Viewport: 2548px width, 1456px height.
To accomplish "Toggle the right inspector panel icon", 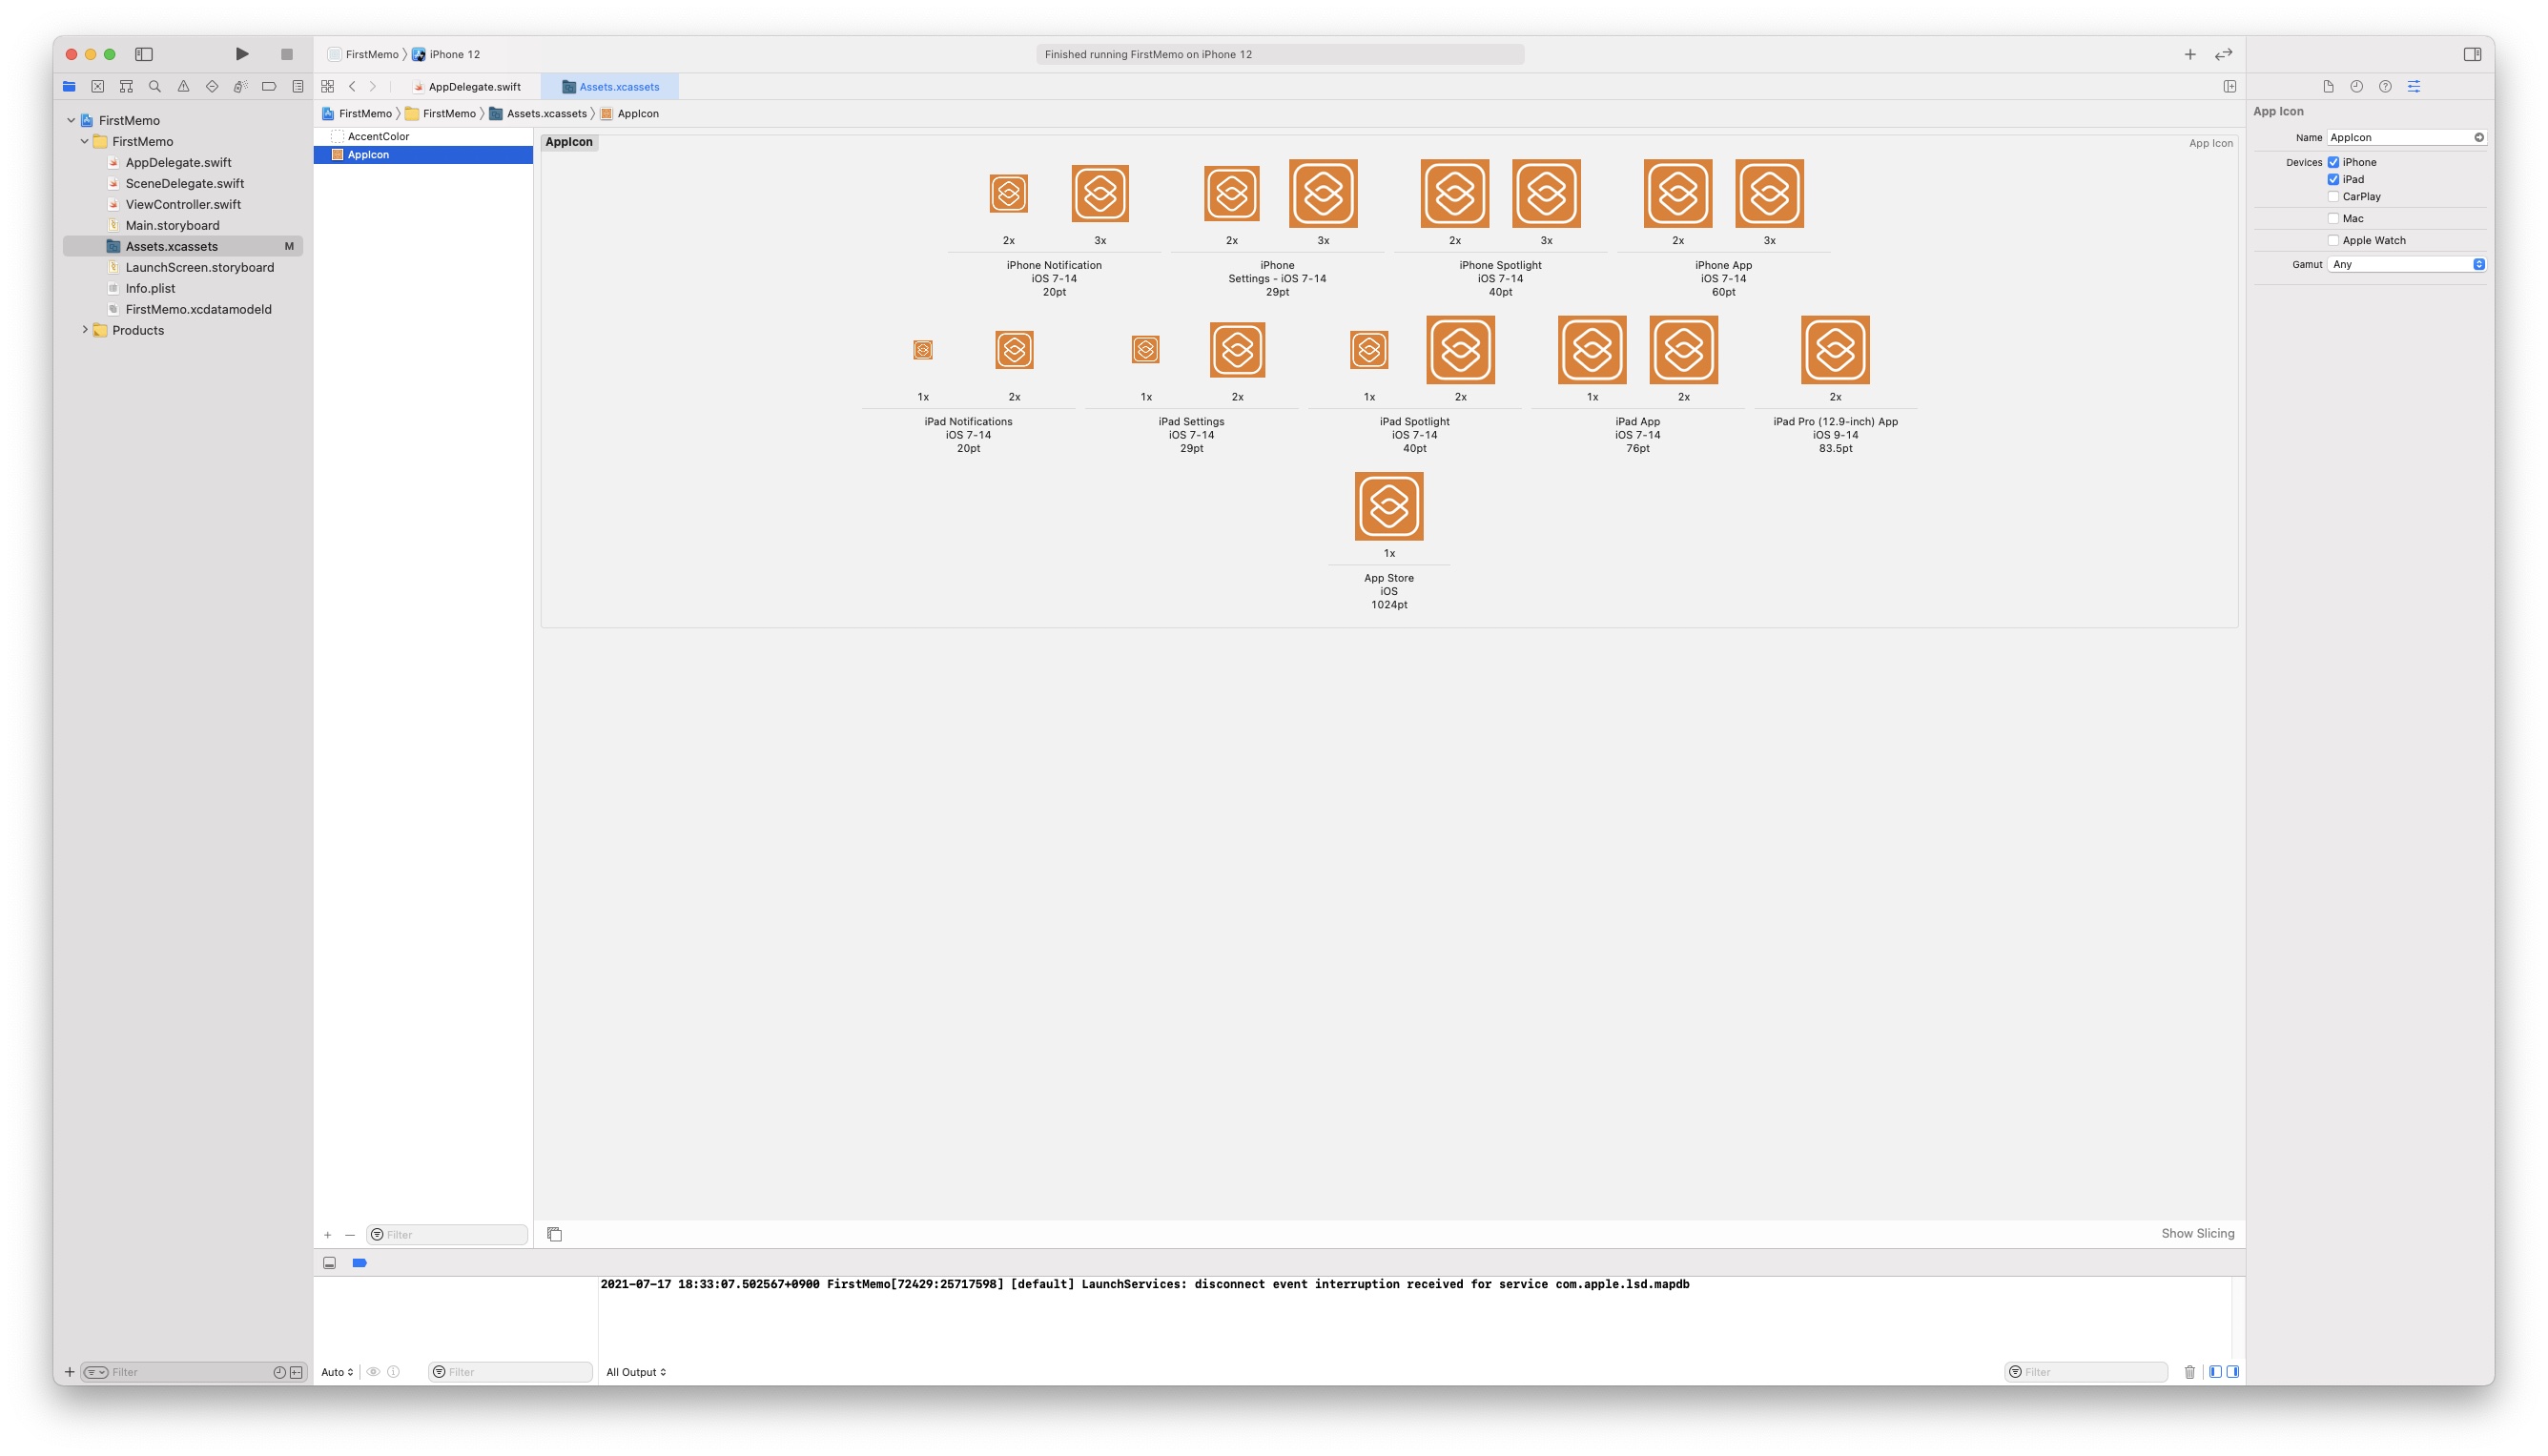I will 2472,54.
